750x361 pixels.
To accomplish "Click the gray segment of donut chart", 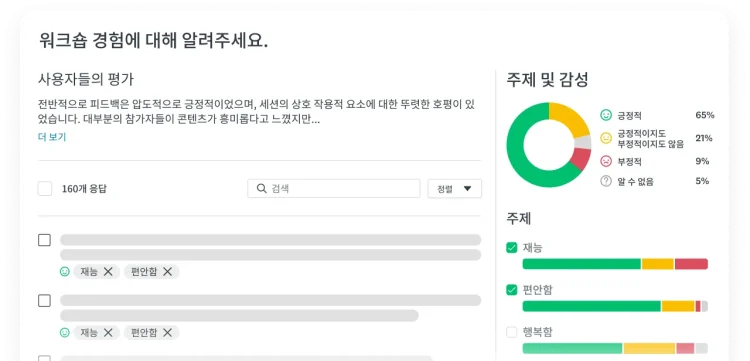I will point(583,142).
